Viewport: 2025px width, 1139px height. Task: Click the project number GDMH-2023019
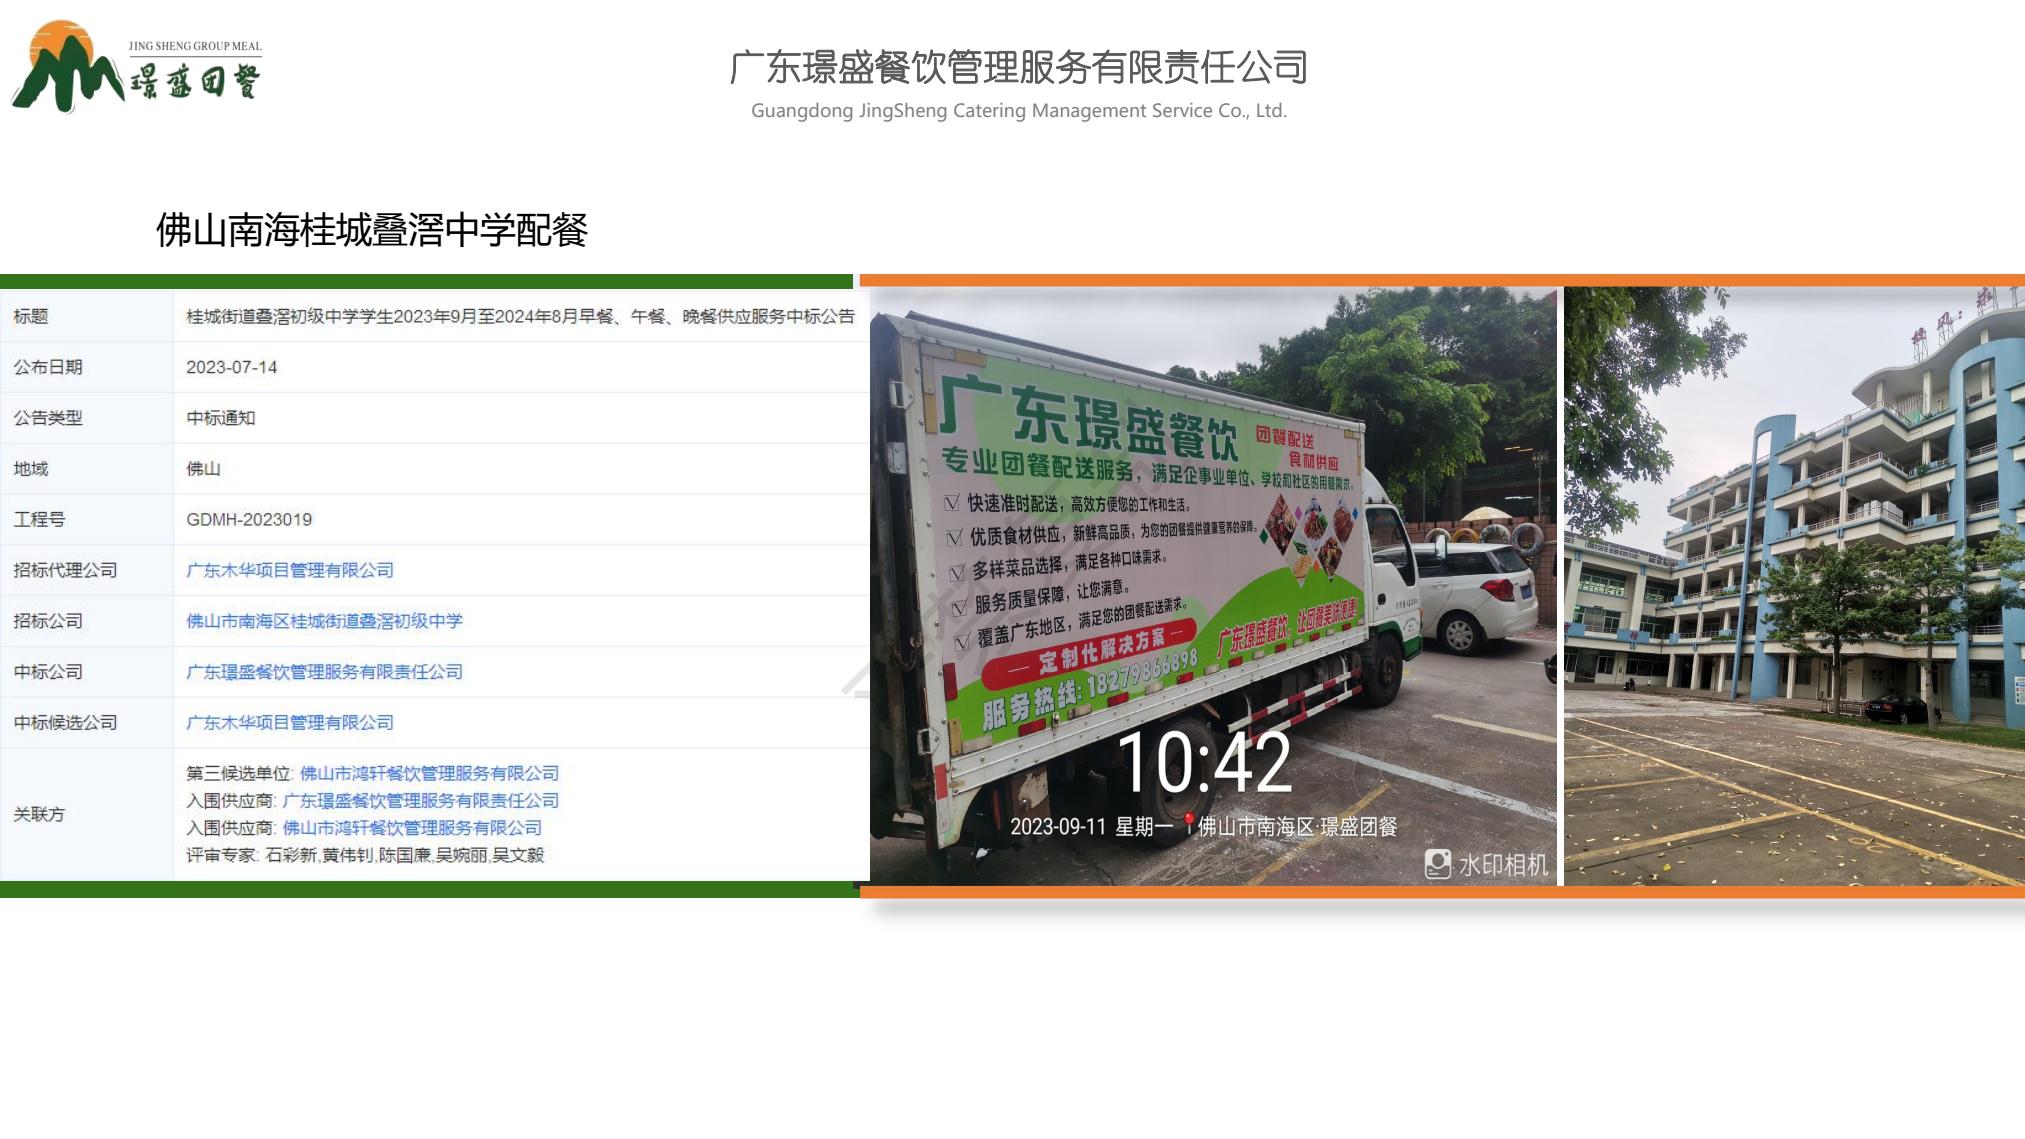tap(249, 519)
